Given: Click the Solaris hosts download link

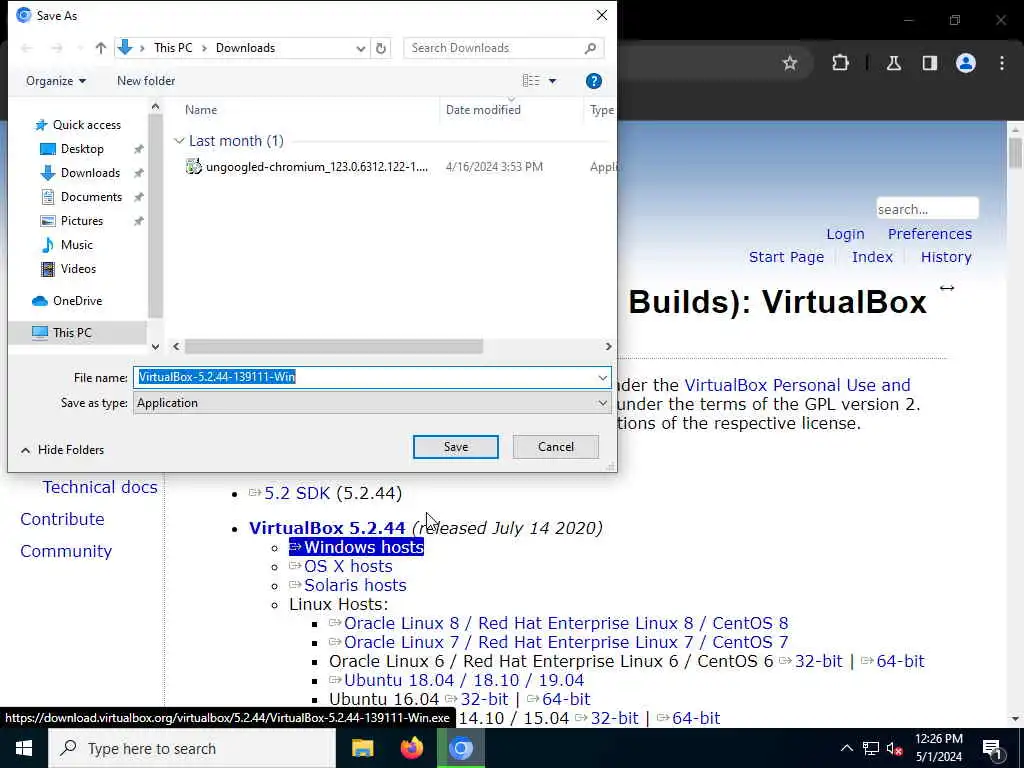Looking at the screenshot, I should coord(355,585).
